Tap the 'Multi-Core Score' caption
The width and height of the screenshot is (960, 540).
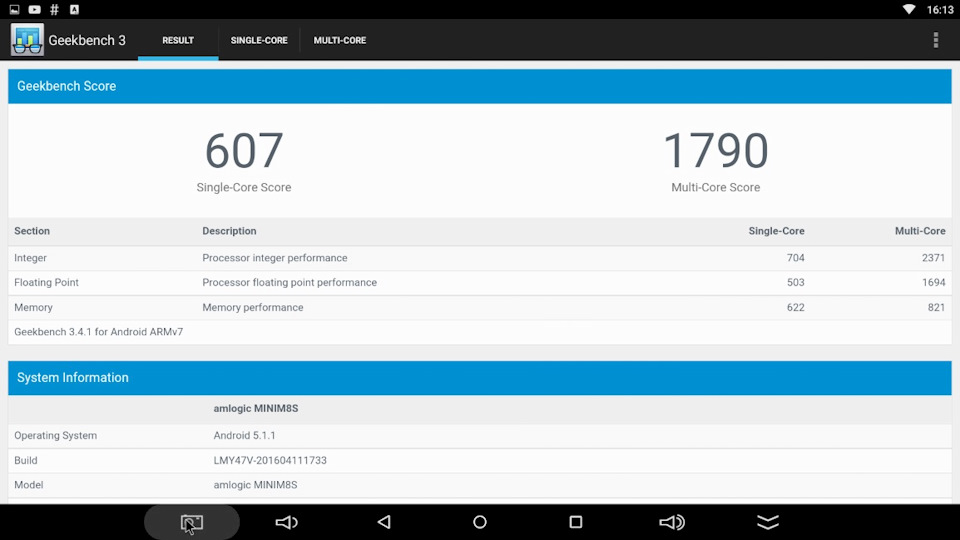click(716, 188)
